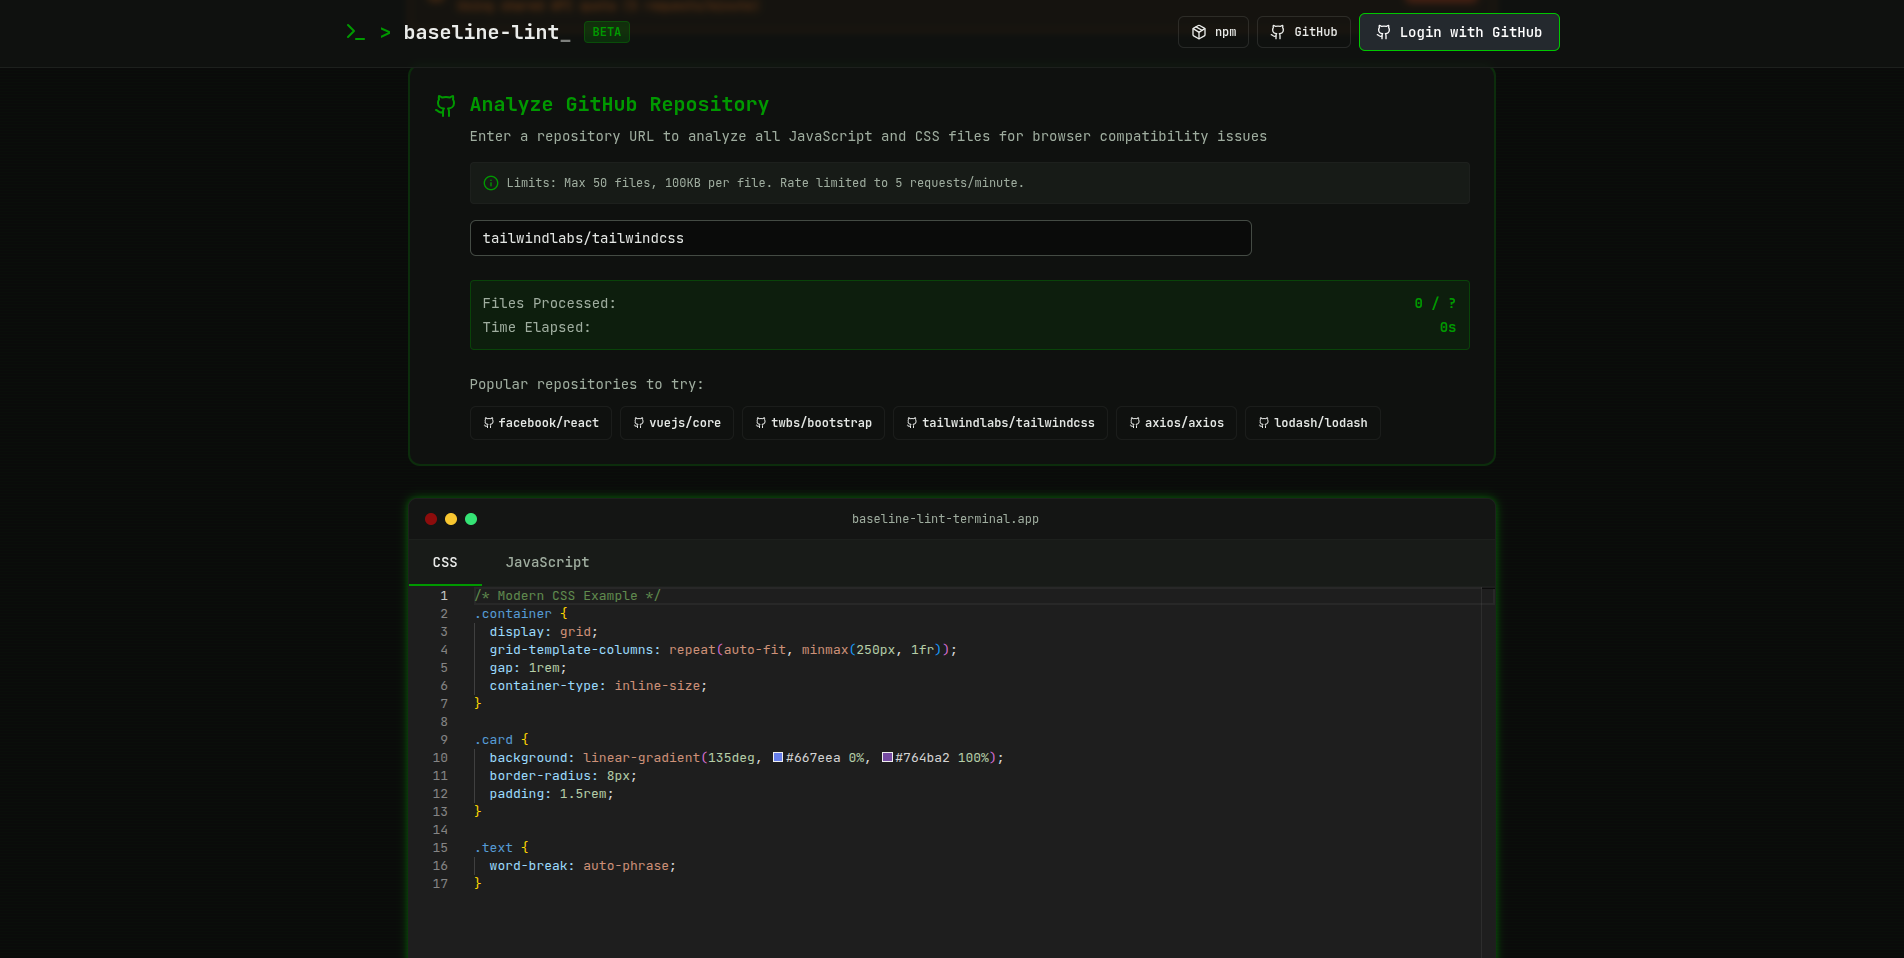This screenshot has width=1904, height=958.
Task: Click line number 8 in the gutter
Action: point(444,722)
